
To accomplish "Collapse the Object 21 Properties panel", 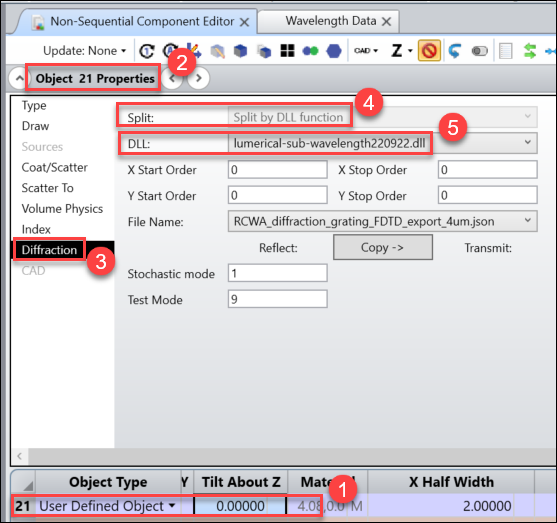I will click(20, 78).
